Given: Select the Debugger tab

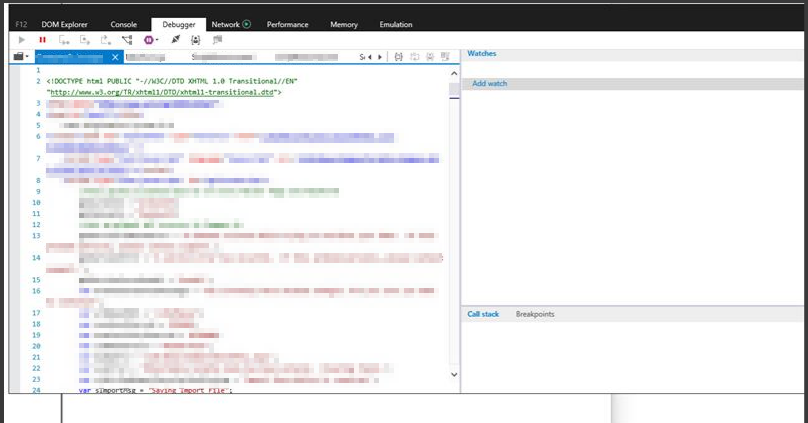Looking at the screenshot, I should pos(179,24).
